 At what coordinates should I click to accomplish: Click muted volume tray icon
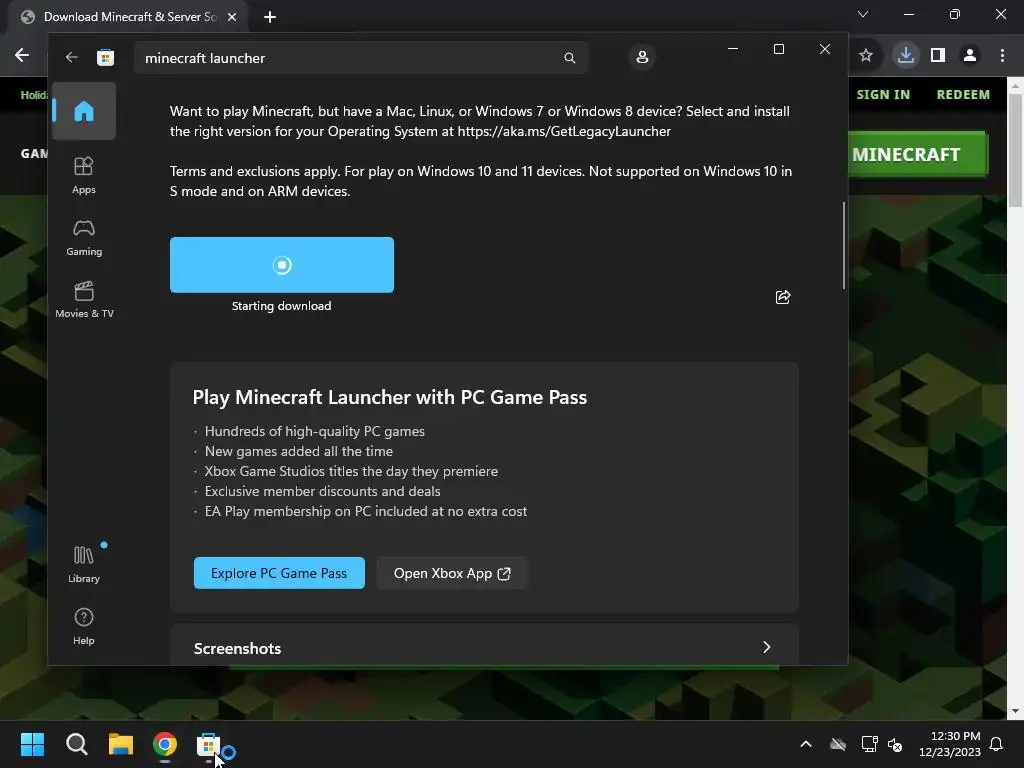(895, 744)
